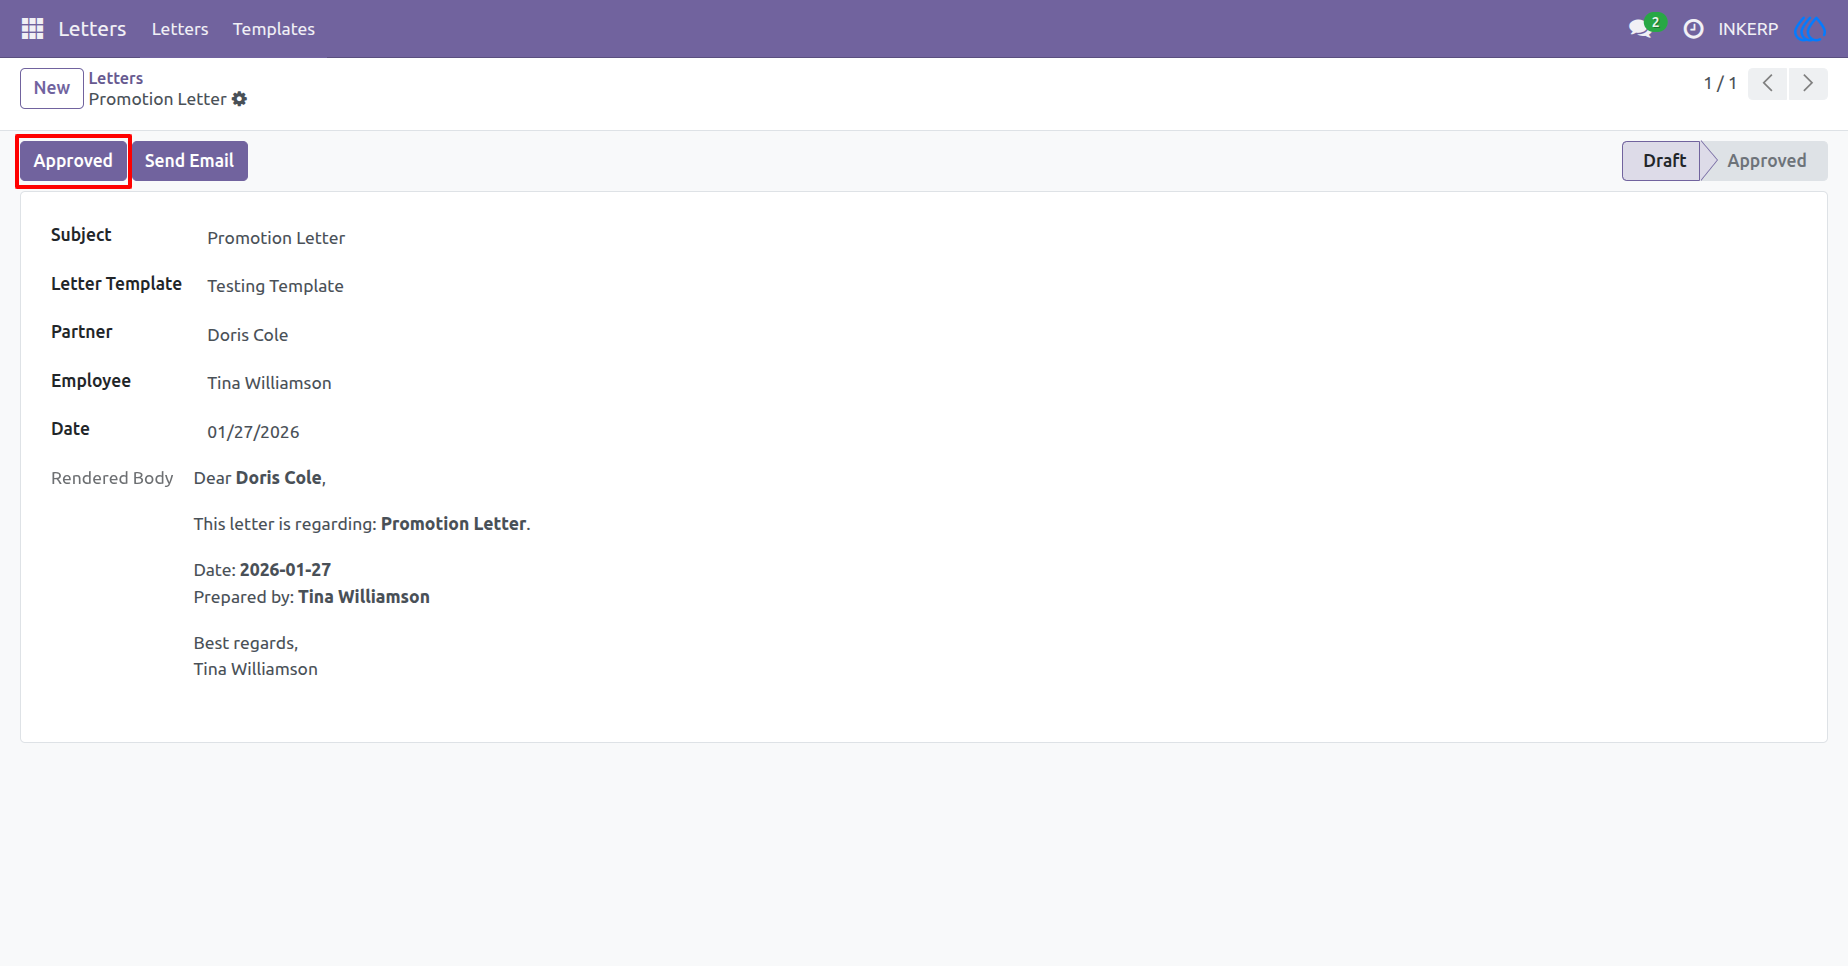Screen dimensions: 1848x966
Task: Open the conversations messages icon
Action: click(x=1640, y=29)
